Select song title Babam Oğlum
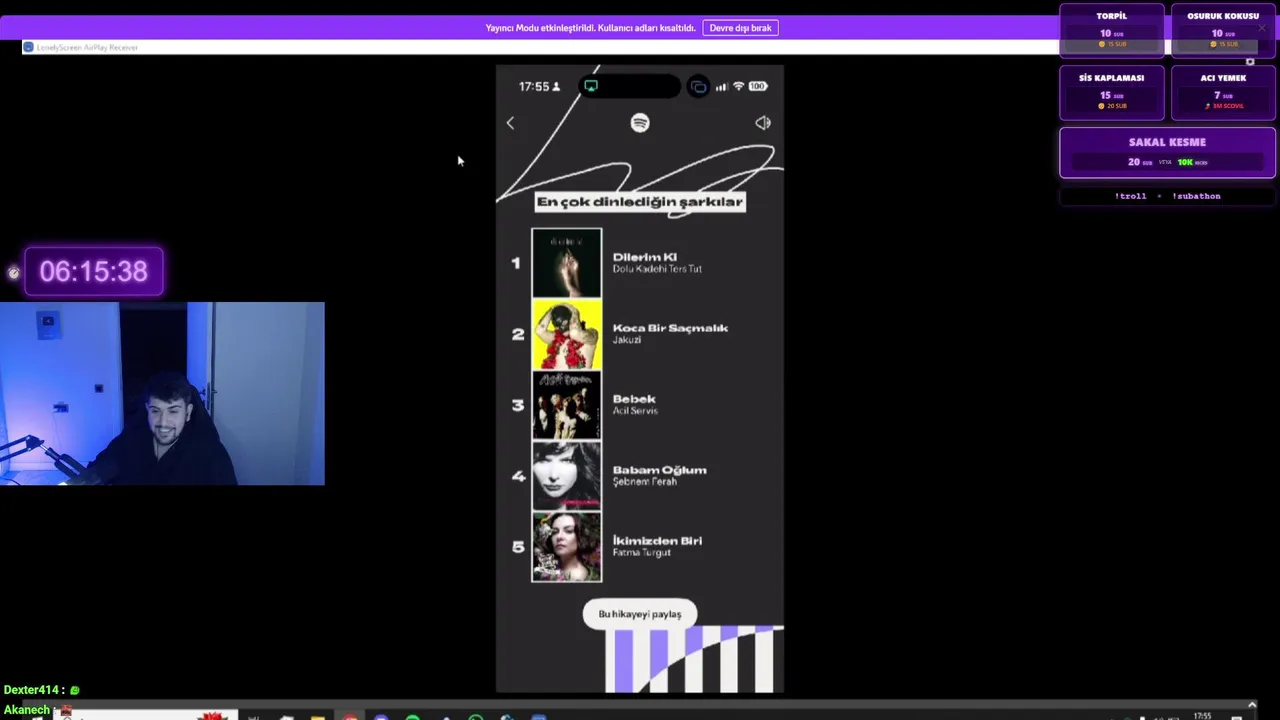Image resolution: width=1280 pixels, height=720 pixels. point(659,470)
